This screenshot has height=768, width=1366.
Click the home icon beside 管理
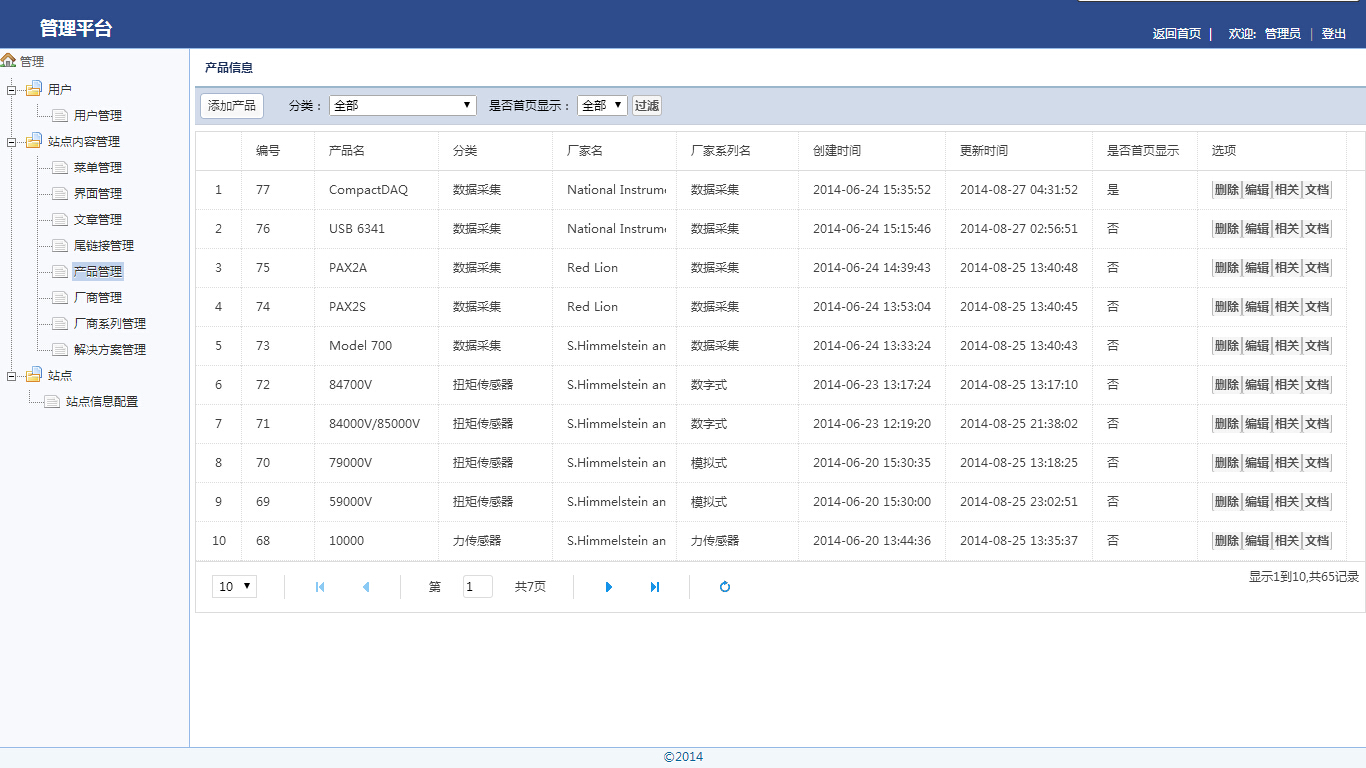pyautogui.click(x=8, y=60)
